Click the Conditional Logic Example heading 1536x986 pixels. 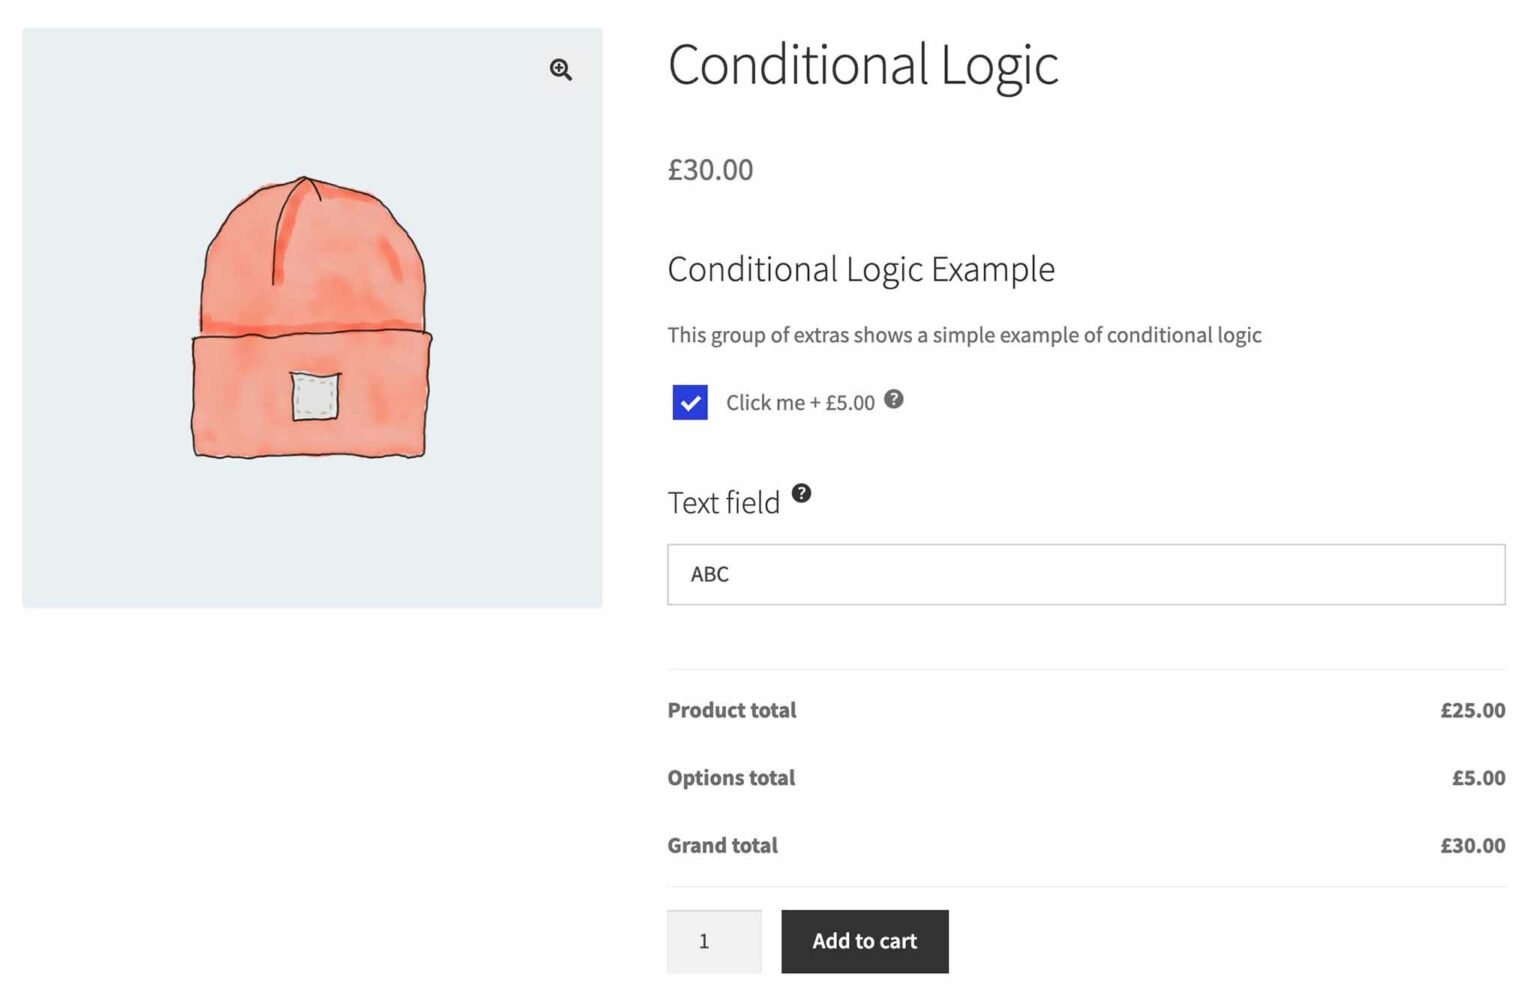860,270
